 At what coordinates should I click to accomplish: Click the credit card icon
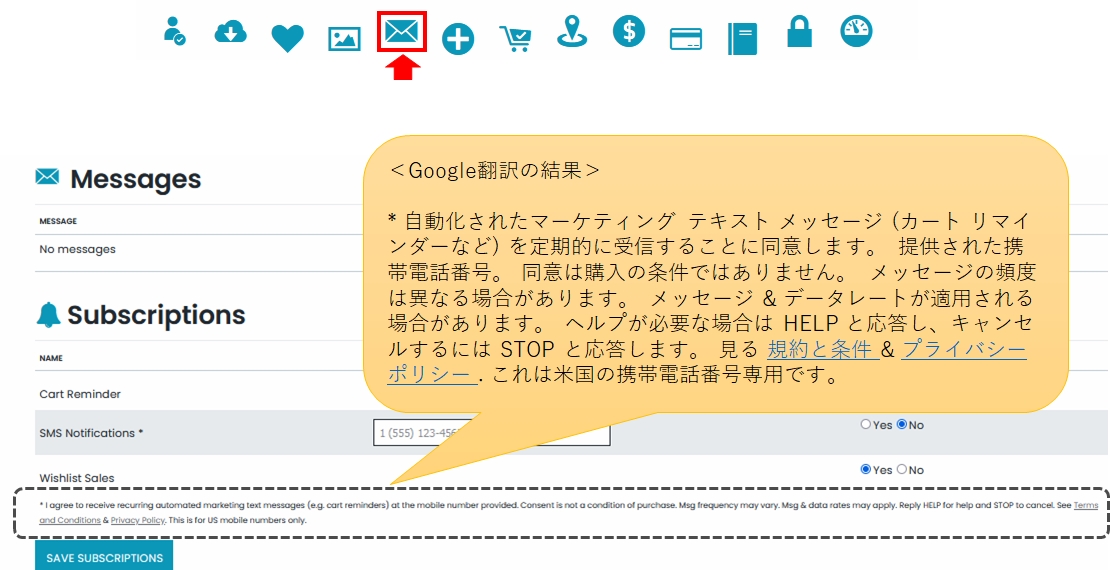(x=686, y=39)
